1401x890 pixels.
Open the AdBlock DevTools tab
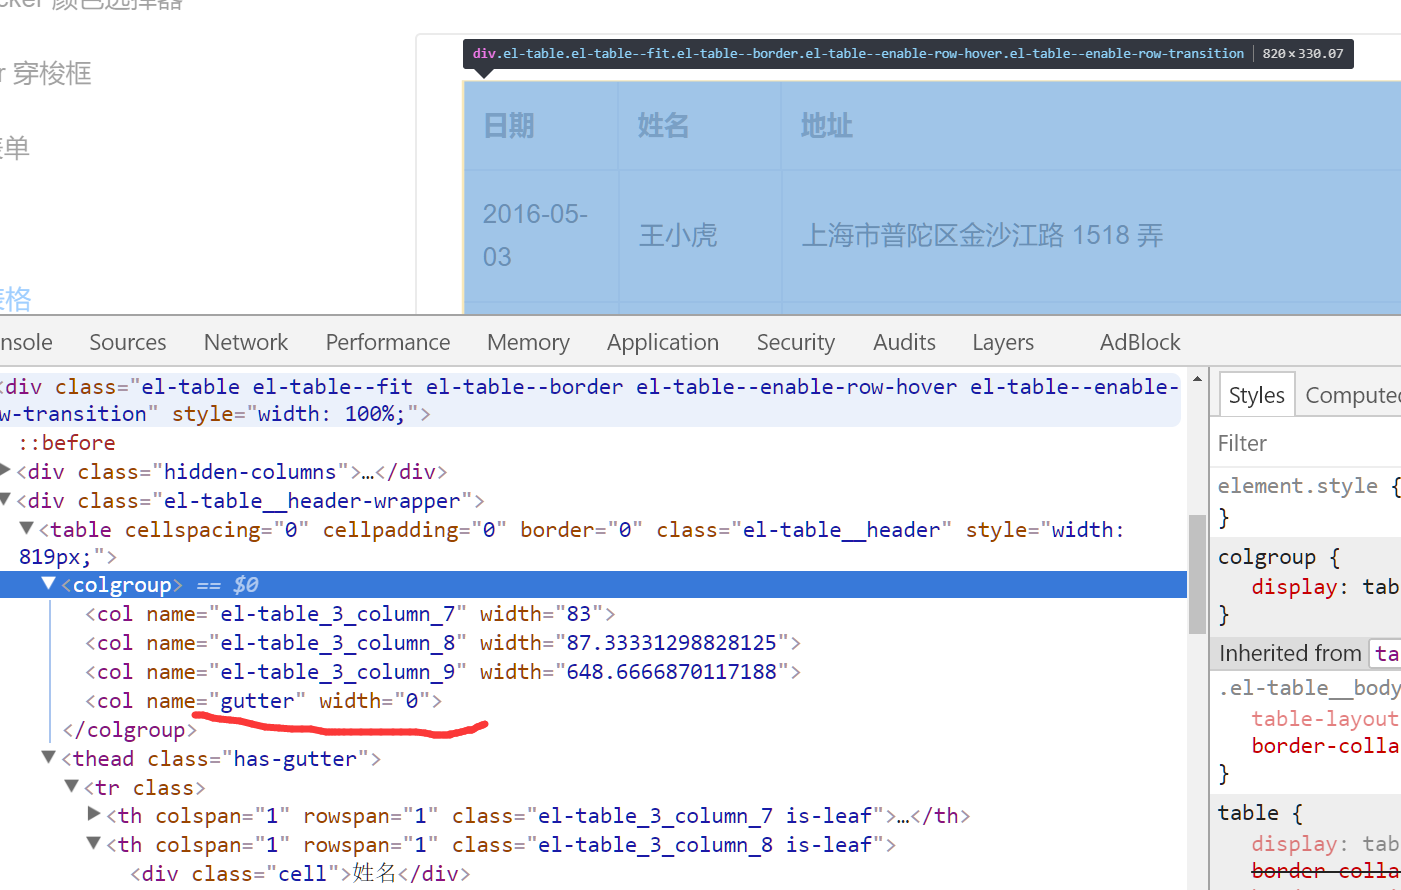tap(1140, 342)
